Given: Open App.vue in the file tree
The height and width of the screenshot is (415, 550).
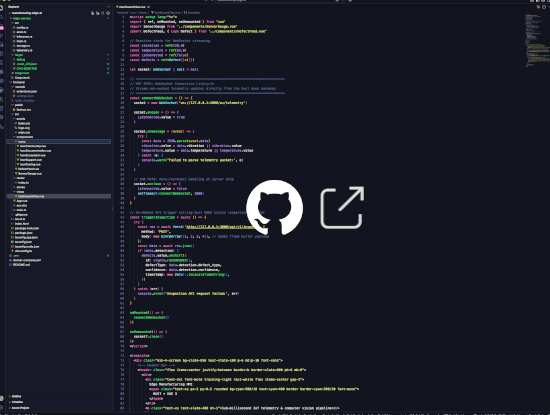Looking at the screenshot, I should [x=22, y=201].
